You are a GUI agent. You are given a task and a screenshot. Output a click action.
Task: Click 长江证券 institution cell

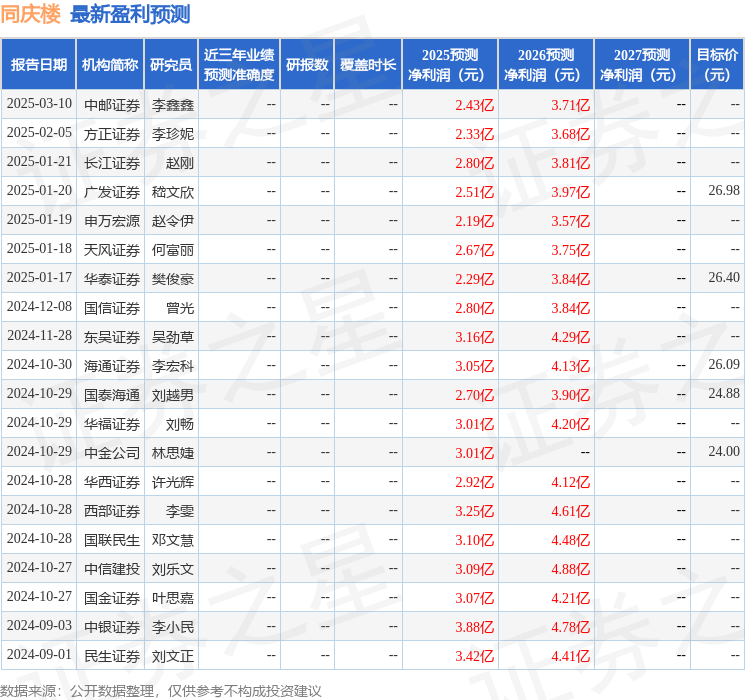[112, 163]
